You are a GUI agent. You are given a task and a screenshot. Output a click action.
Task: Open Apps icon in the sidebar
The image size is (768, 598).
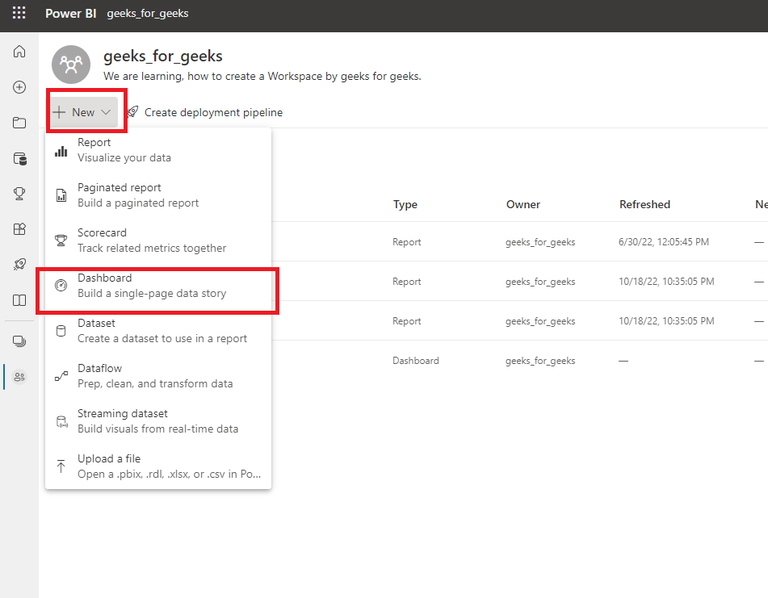19,229
